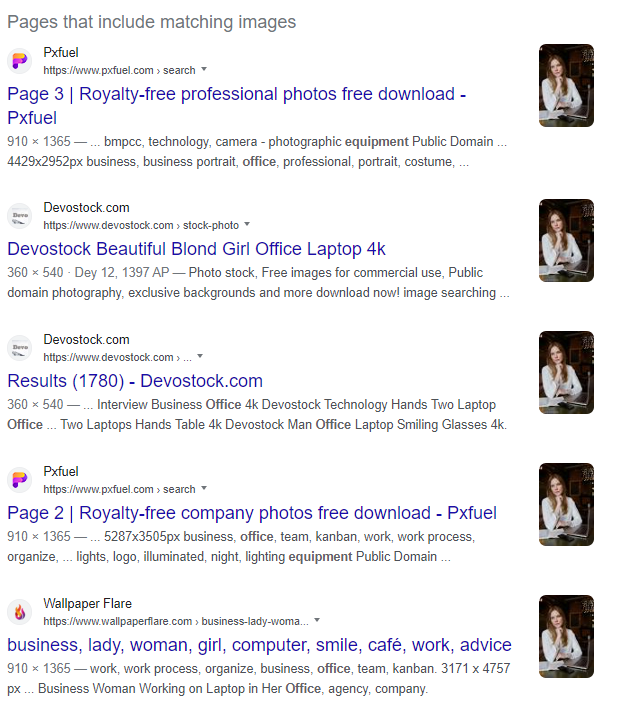
Task: Click the Wallpaper Flare flame favicon
Action: click(x=19, y=612)
